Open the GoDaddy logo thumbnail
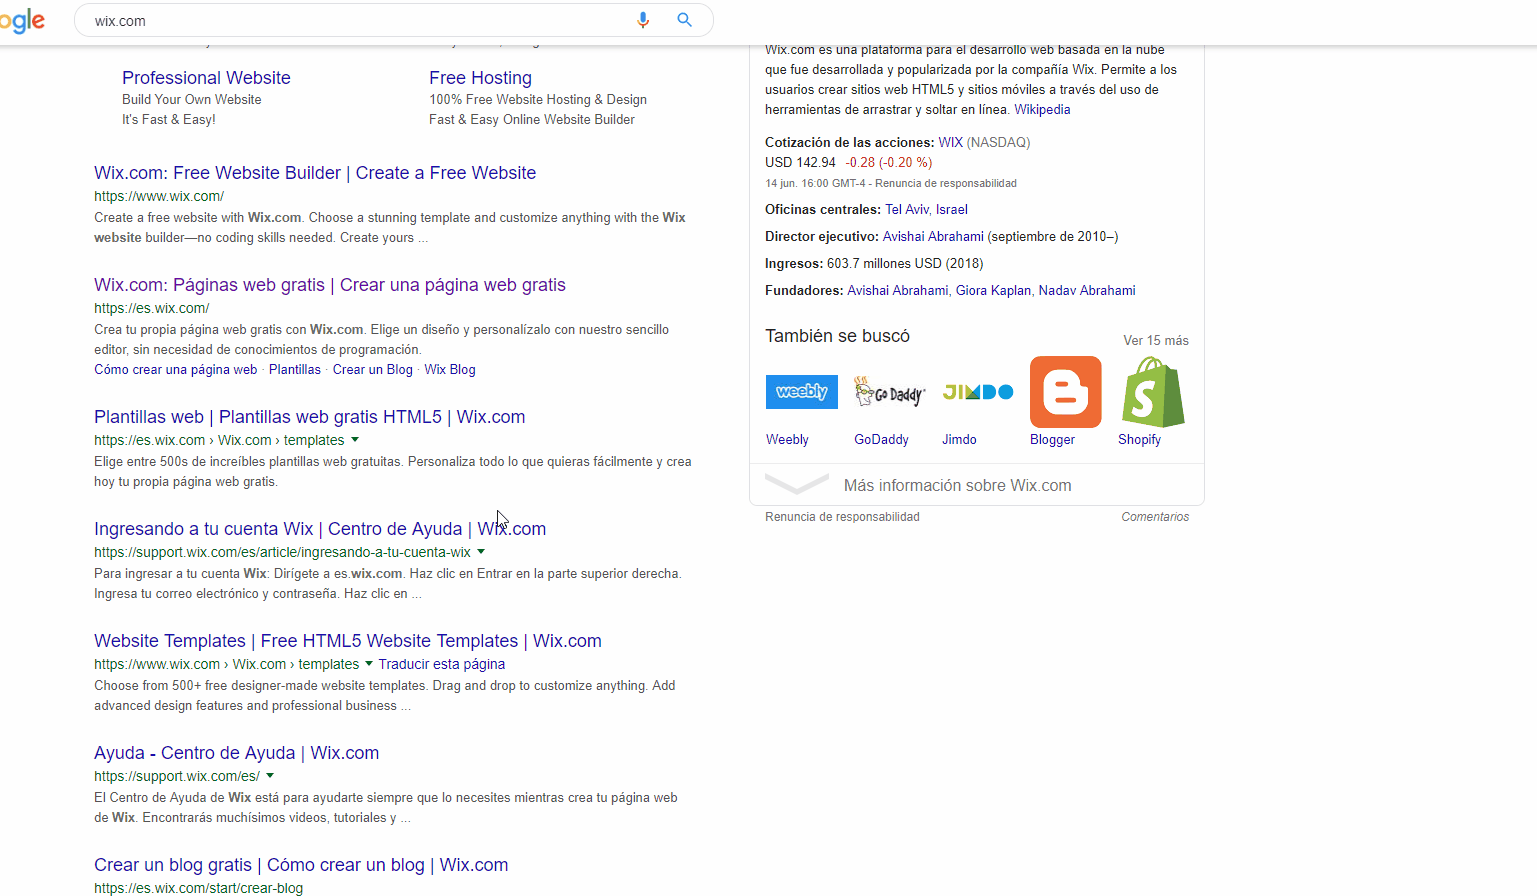The image size is (1537, 896). pos(889,392)
